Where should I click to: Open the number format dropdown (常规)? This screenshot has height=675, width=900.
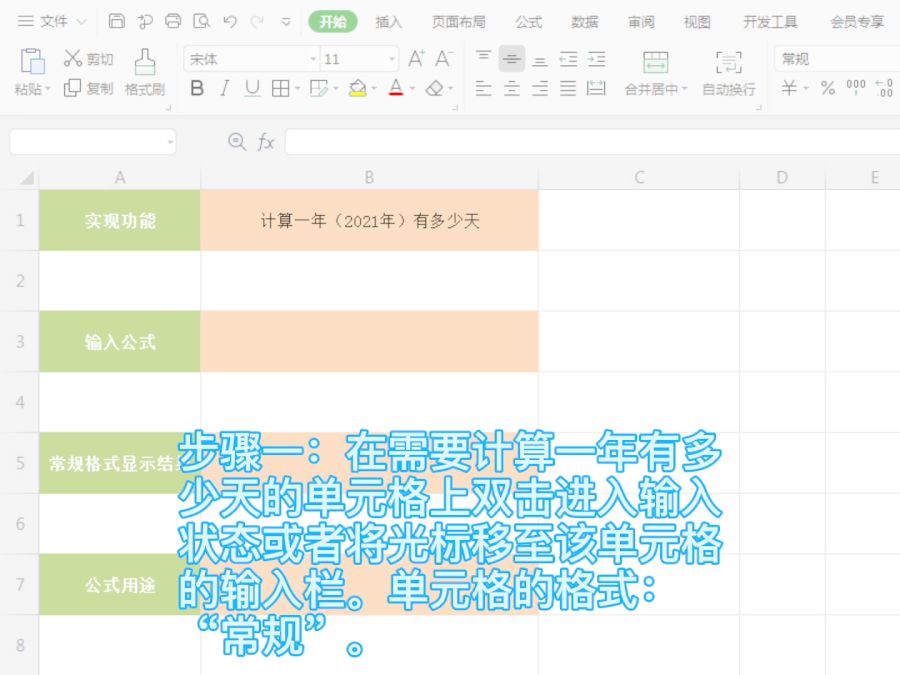pos(837,59)
